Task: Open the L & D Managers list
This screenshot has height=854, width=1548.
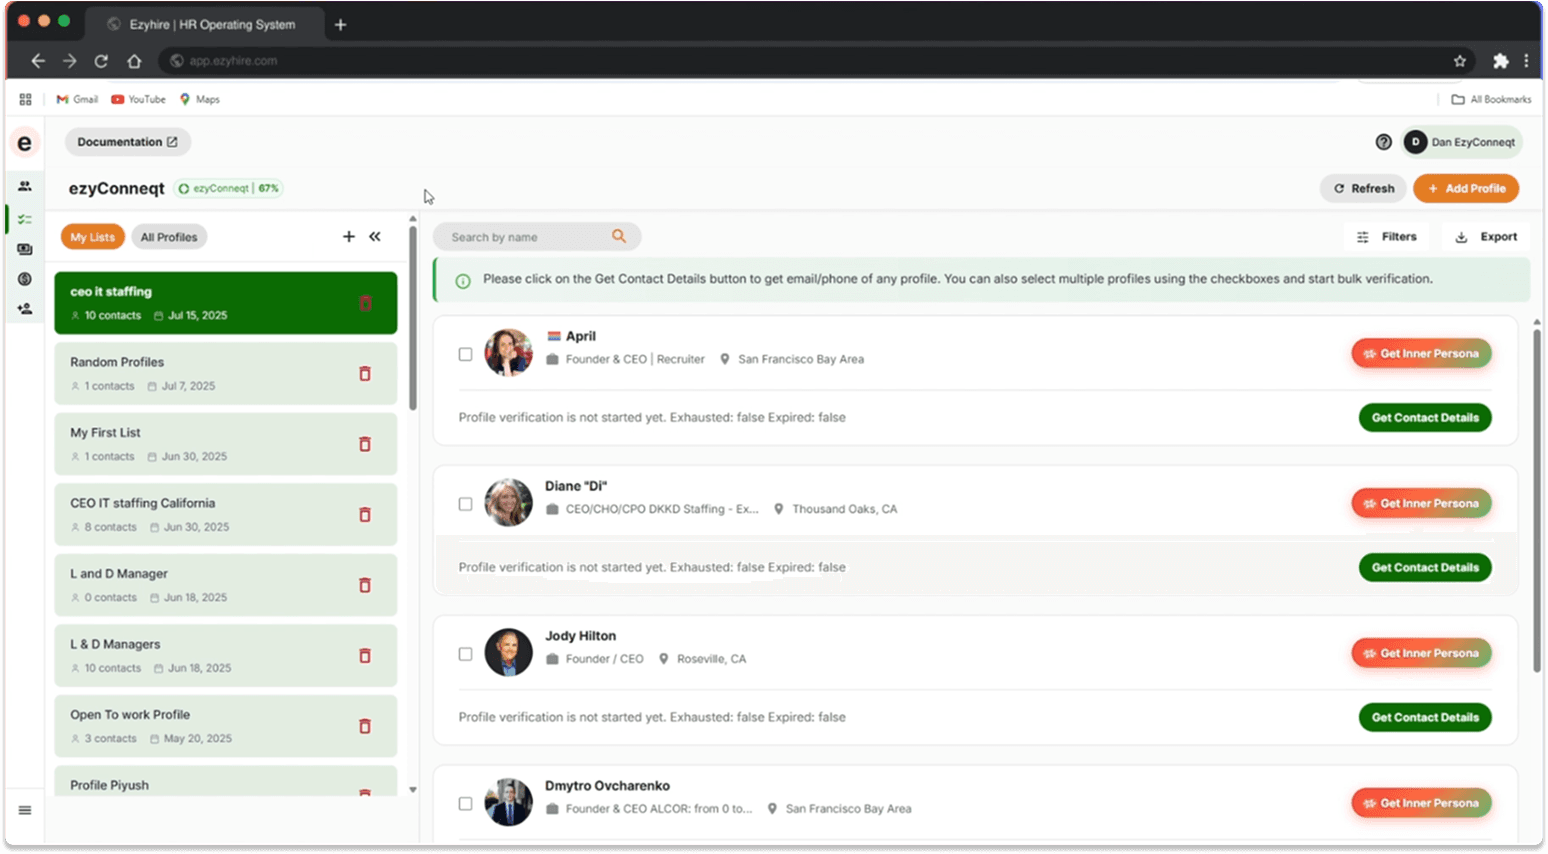Action: coord(226,656)
